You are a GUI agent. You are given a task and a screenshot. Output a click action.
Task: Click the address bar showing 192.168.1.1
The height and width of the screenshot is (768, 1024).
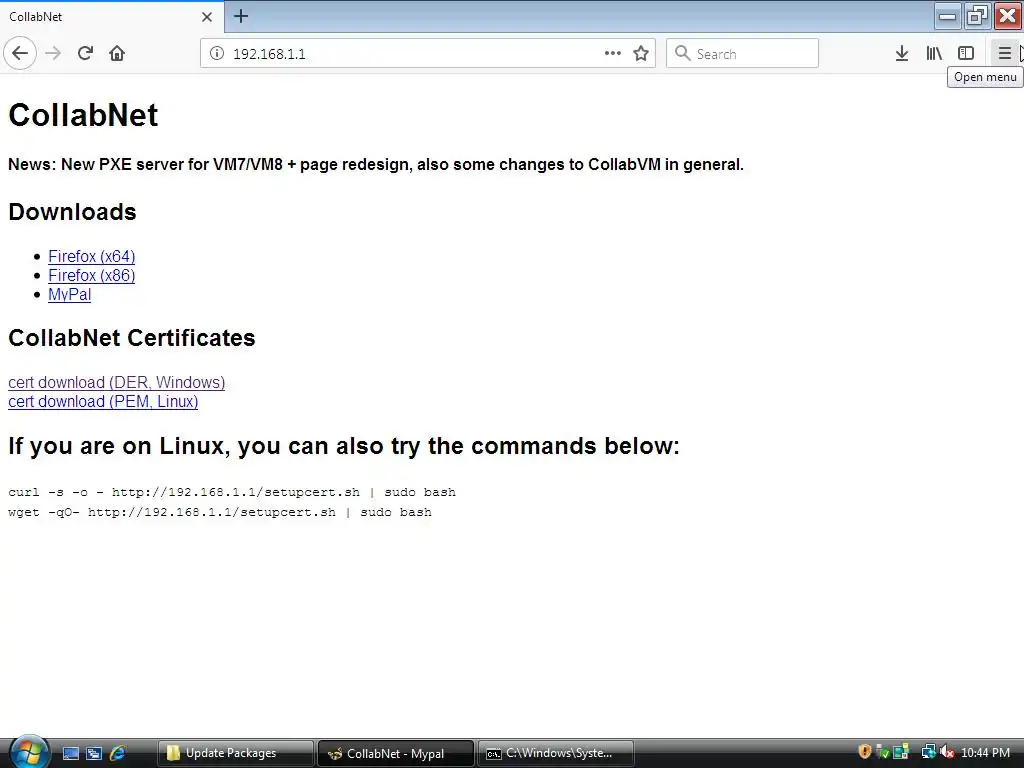[x=428, y=54]
